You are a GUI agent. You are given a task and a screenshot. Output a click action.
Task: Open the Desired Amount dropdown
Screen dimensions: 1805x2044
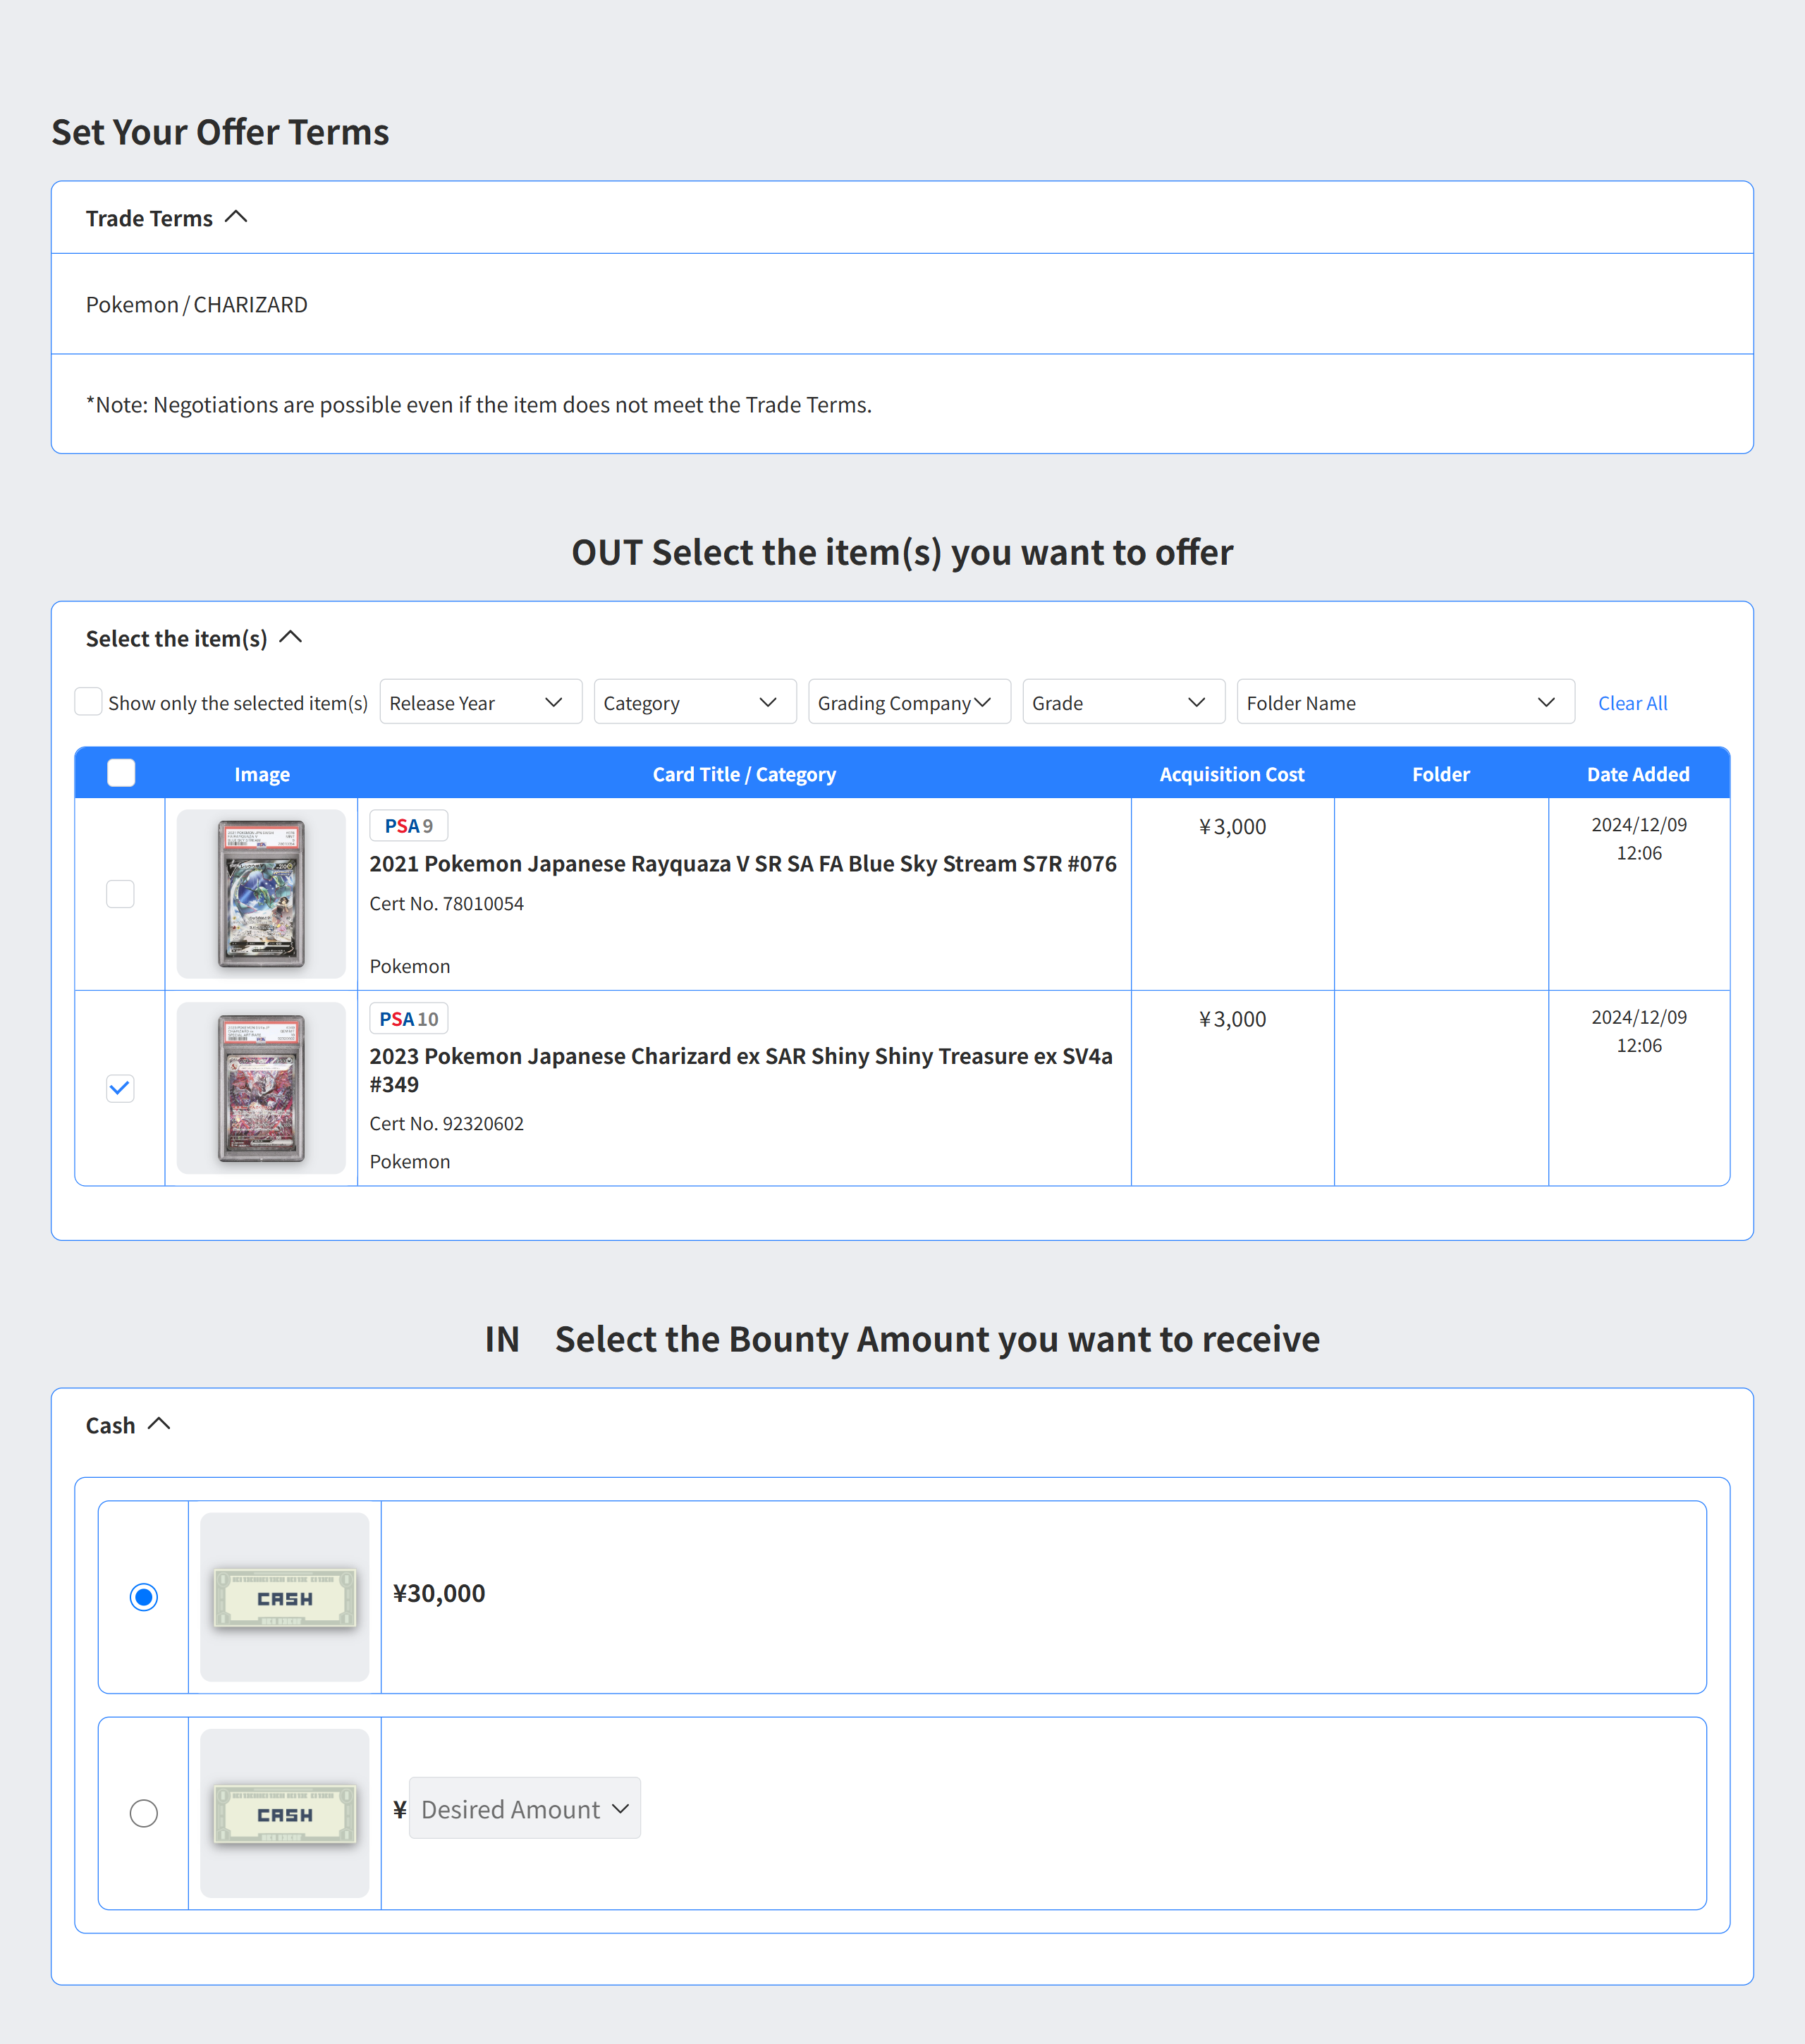pyautogui.click(x=524, y=1808)
